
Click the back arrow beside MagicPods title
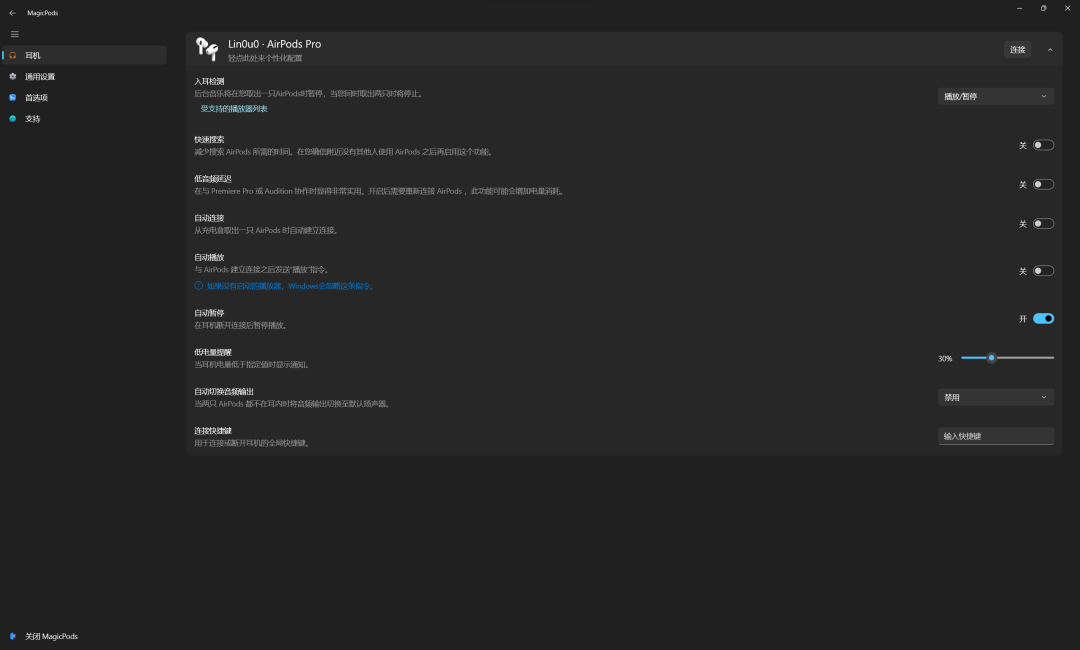point(12,13)
